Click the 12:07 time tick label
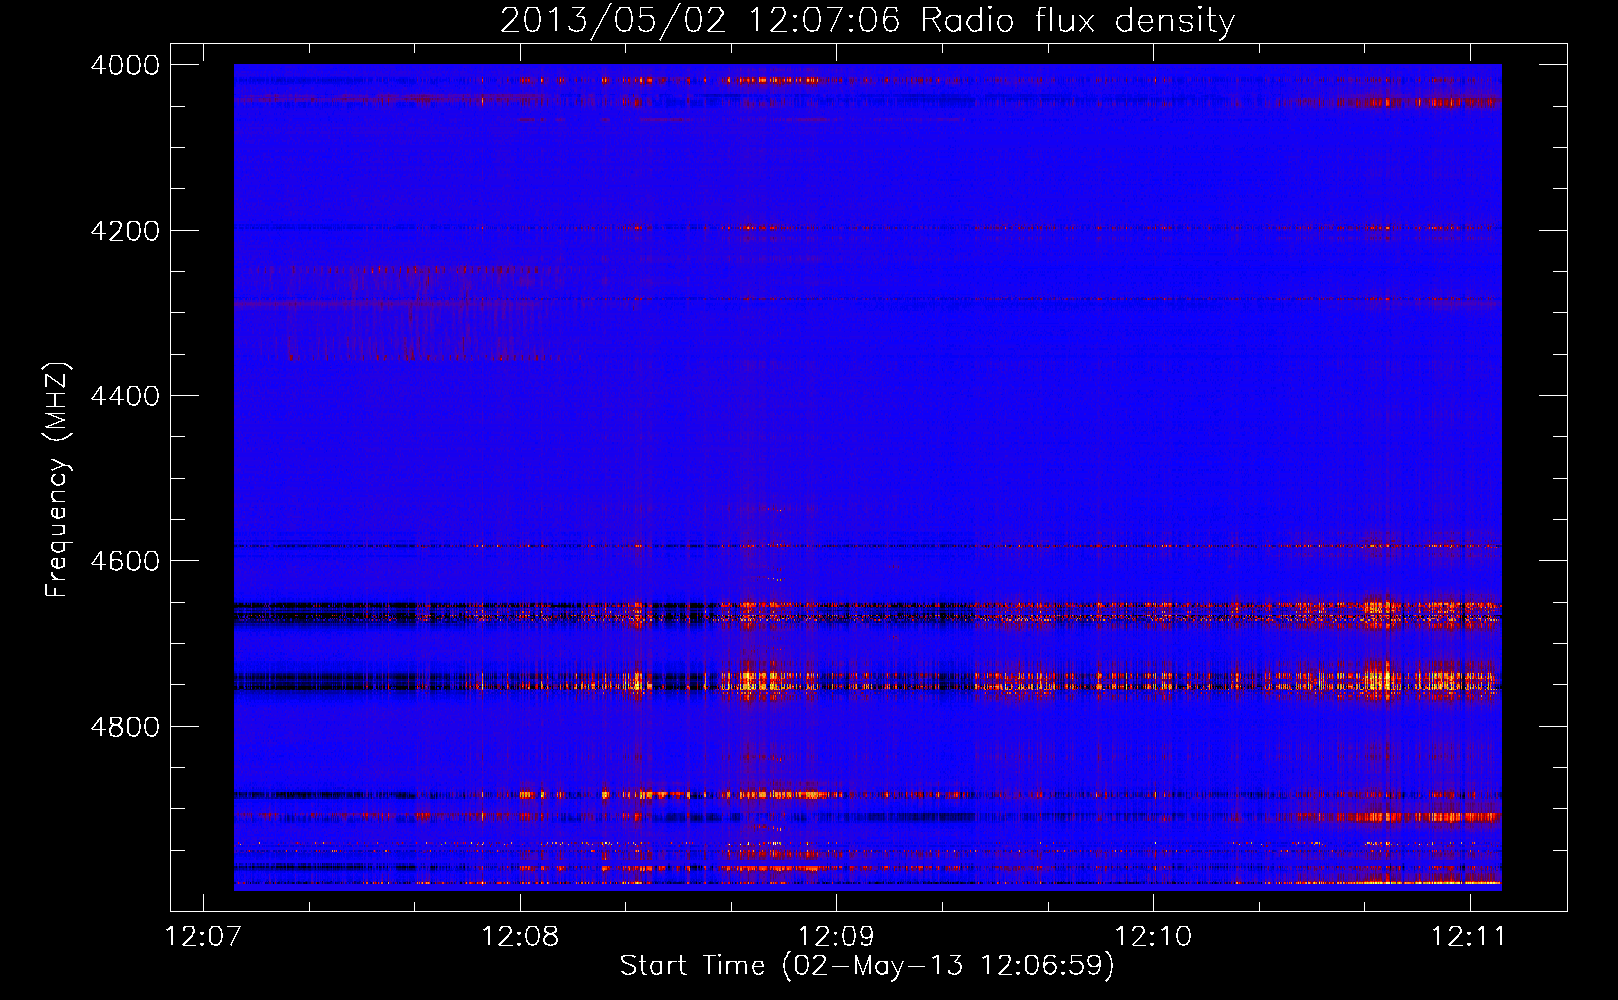The height and width of the screenshot is (1000, 1618). (x=204, y=937)
